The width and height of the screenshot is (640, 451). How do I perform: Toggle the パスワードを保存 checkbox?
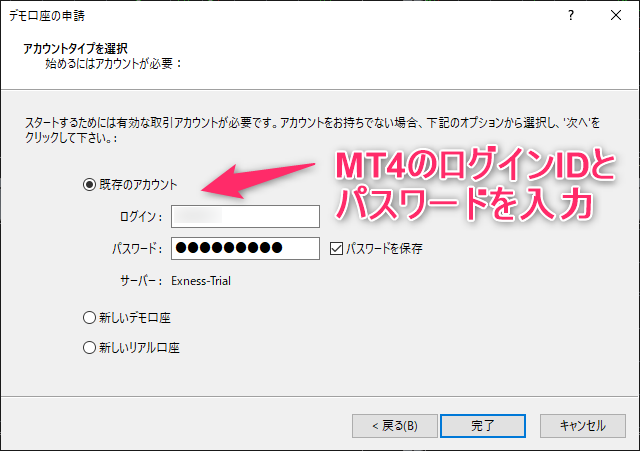click(336, 248)
